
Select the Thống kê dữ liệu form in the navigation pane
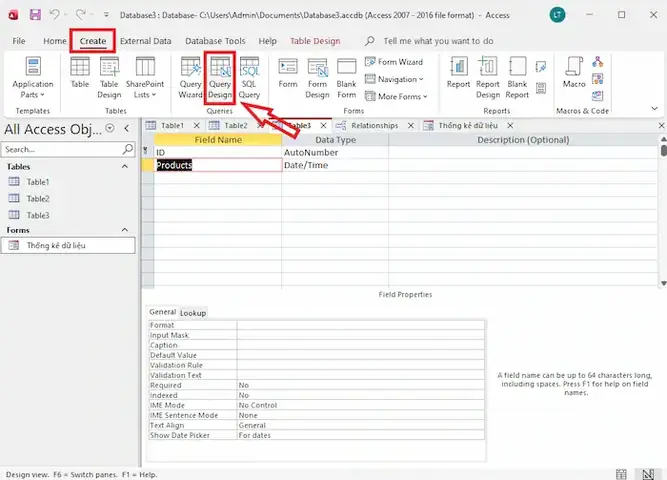pos(68,246)
